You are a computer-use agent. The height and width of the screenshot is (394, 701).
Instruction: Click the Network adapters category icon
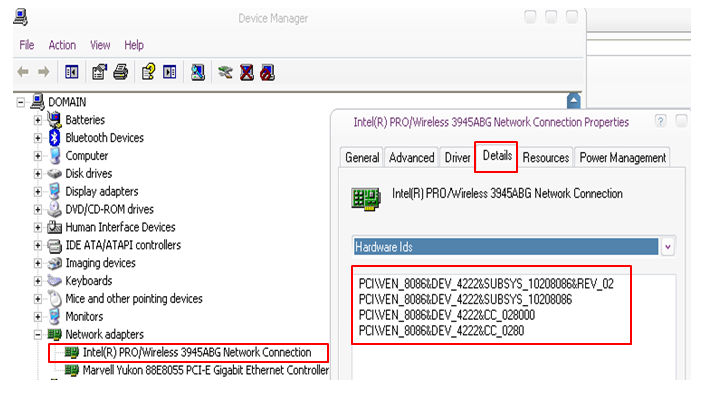55,334
